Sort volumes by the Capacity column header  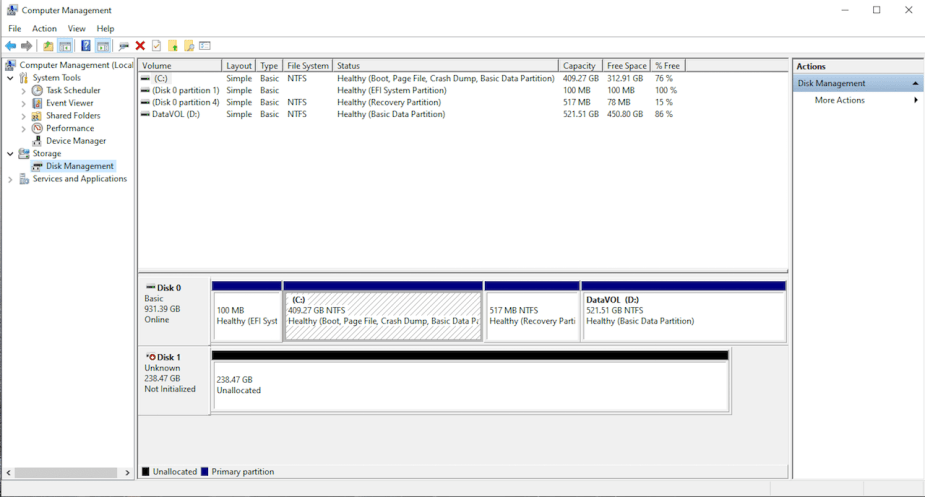(x=580, y=66)
